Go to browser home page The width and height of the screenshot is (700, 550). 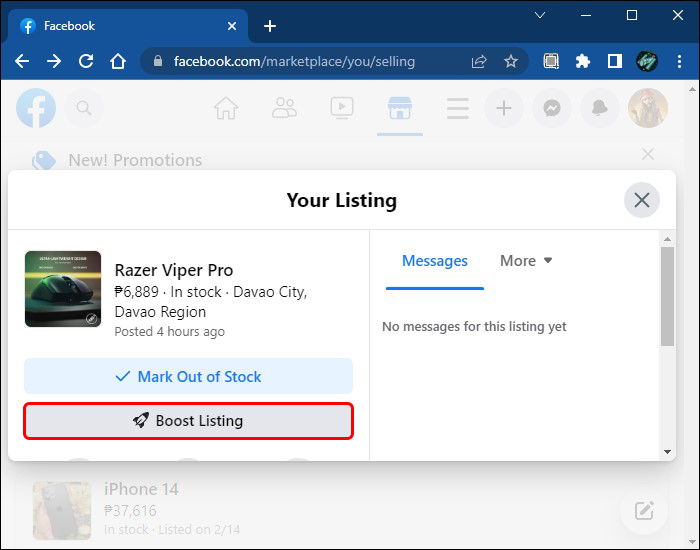point(118,61)
